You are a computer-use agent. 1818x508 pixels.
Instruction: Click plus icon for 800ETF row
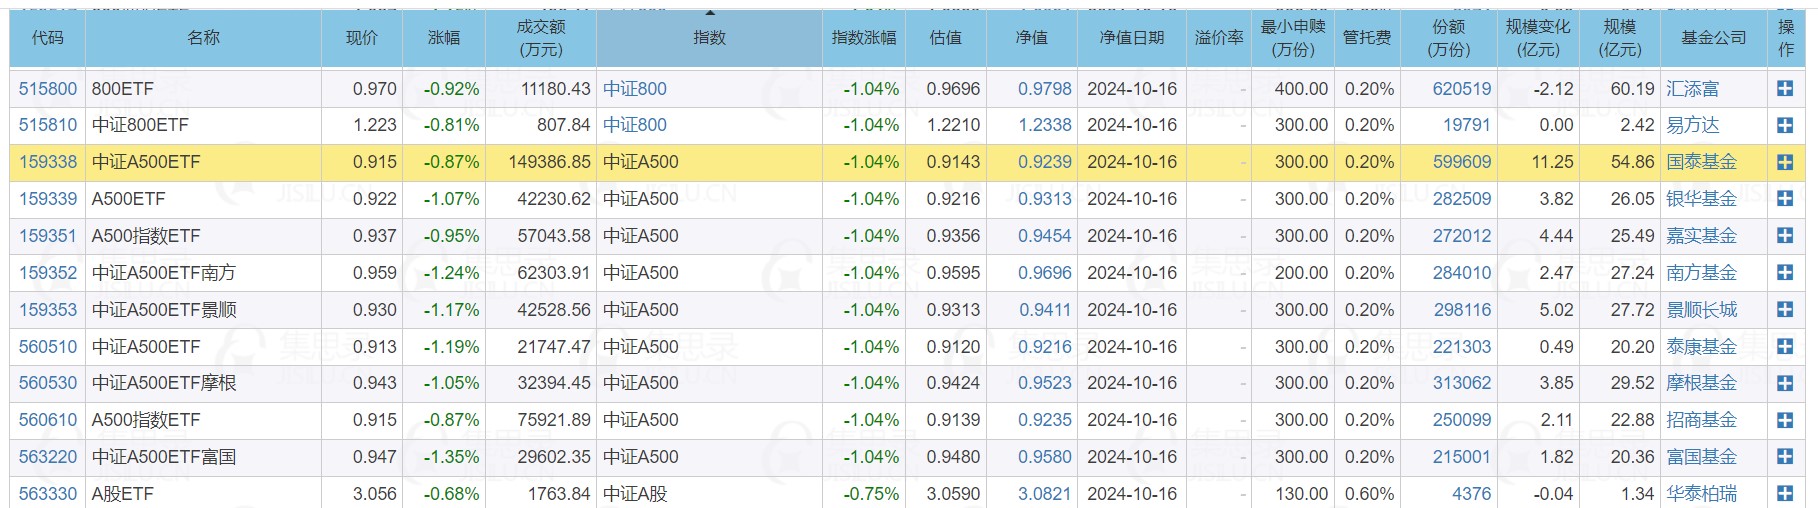1785,89
